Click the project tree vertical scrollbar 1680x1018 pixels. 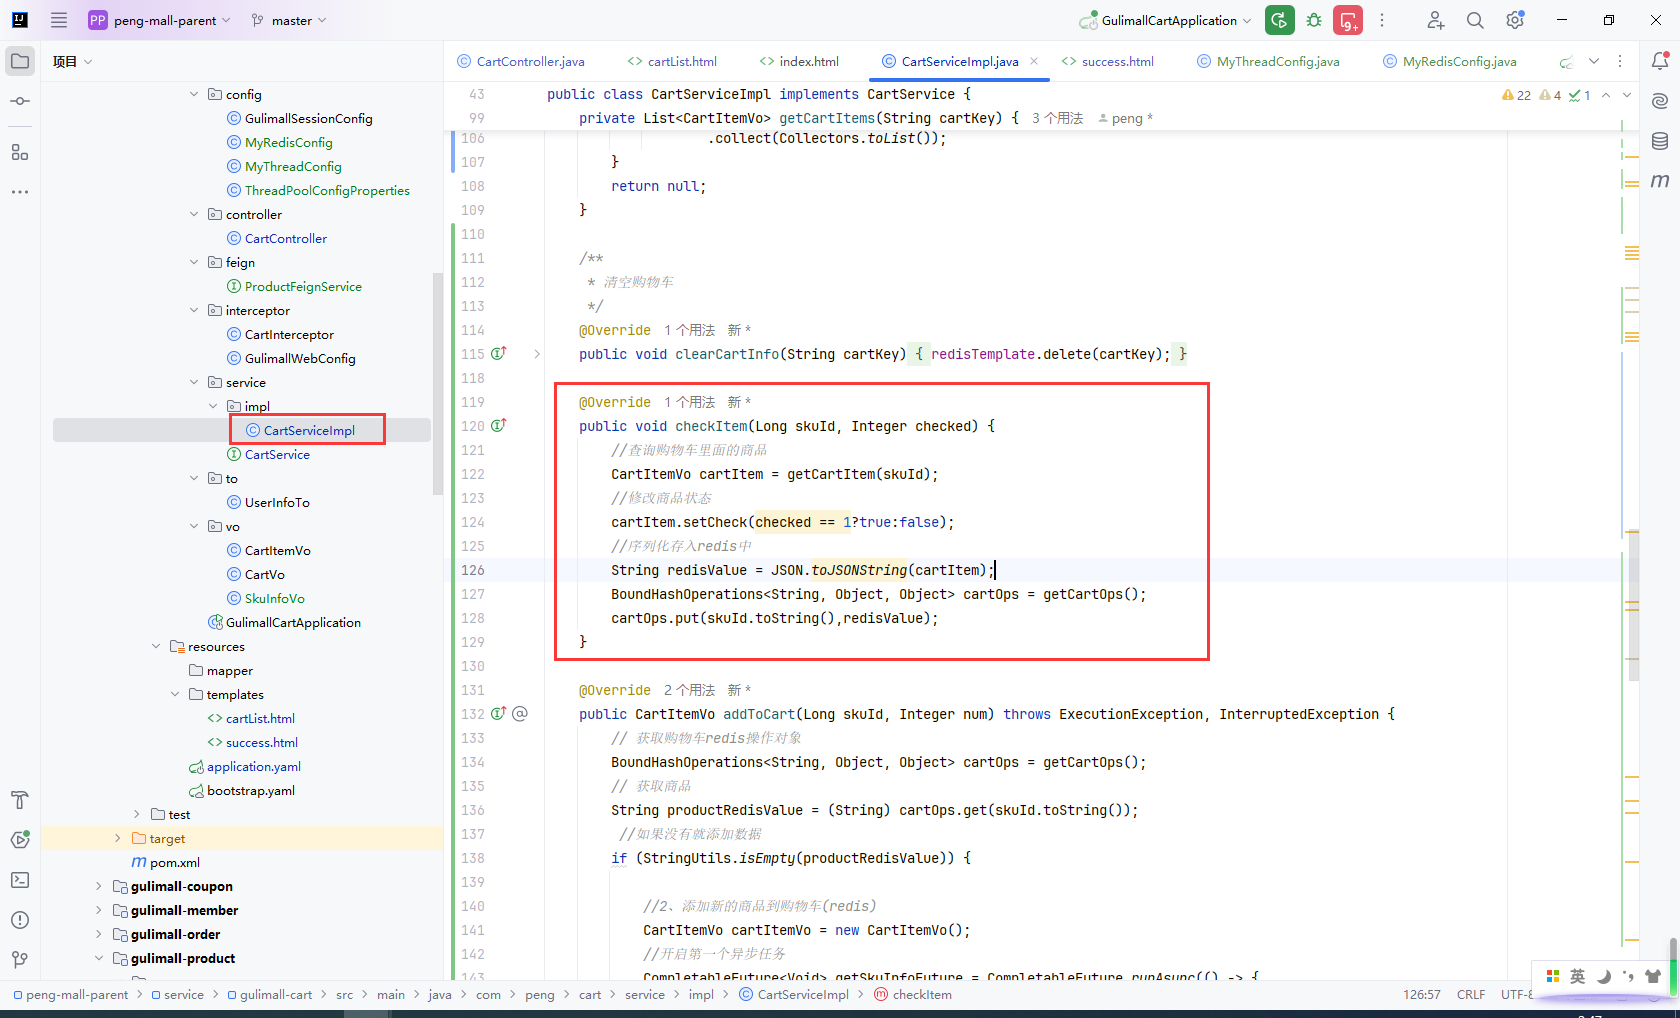pos(437,383)
